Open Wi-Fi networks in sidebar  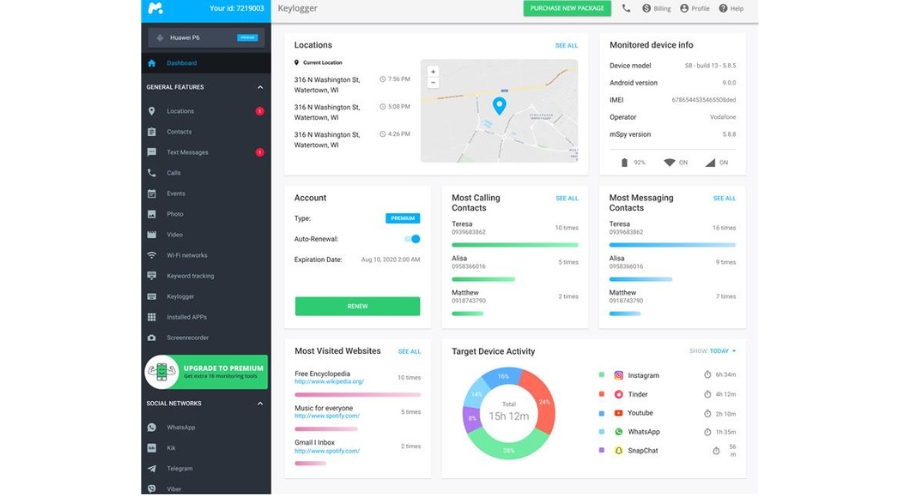[187, 255]
